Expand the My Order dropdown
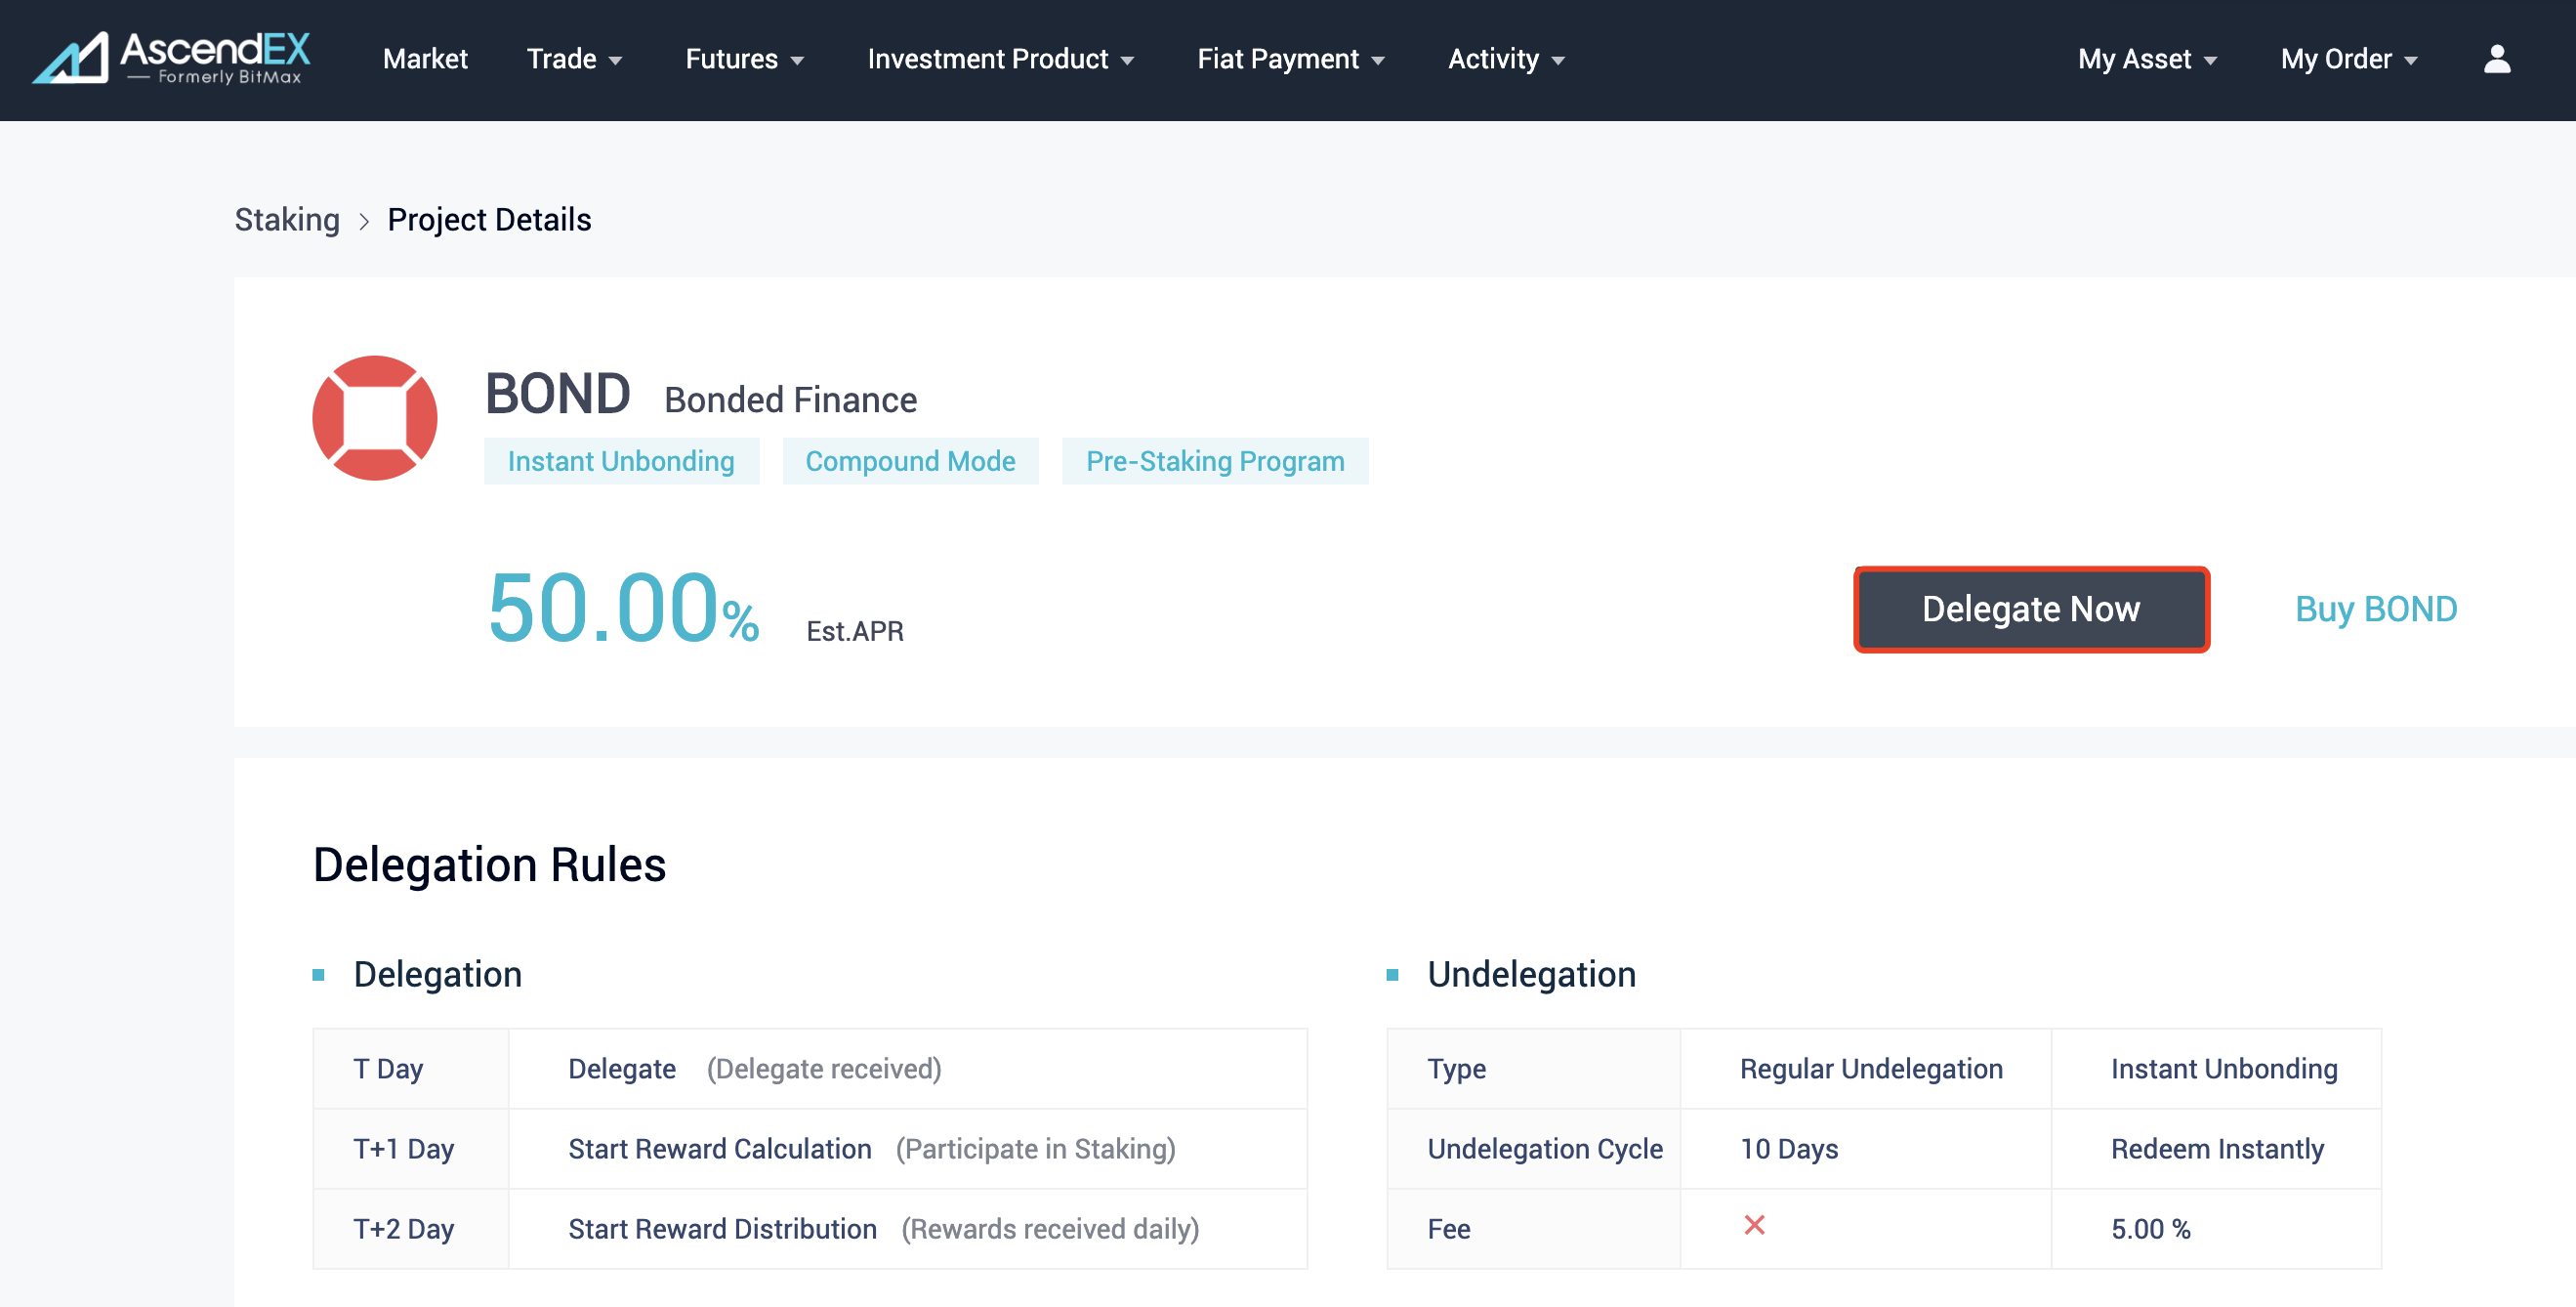The width and height of the screenshot is (2576, 1307). point(2348,59)
